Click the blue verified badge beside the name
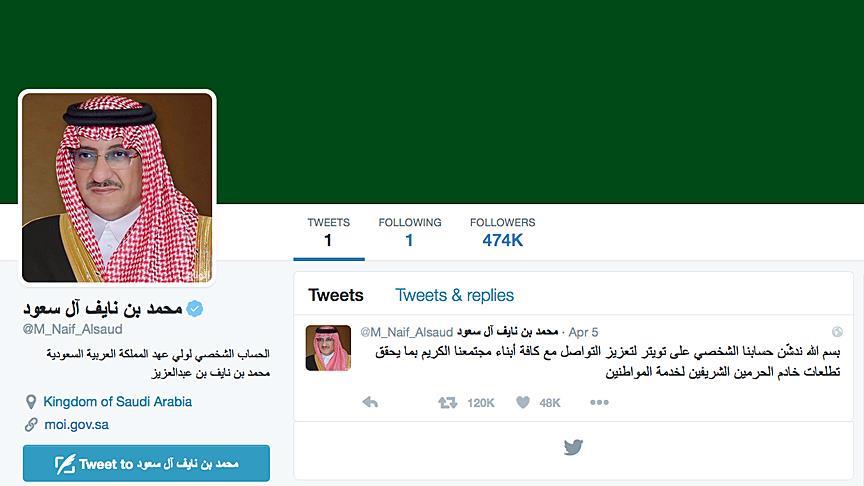The width and height of the screenshot is (864, 486). tap(195, 309)
